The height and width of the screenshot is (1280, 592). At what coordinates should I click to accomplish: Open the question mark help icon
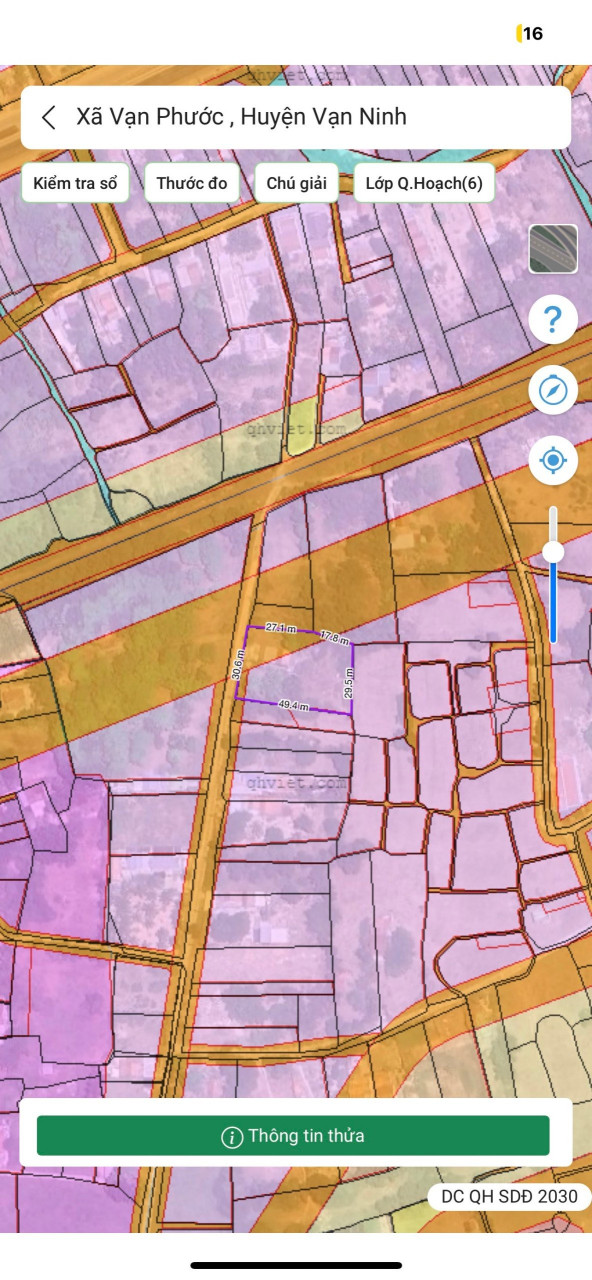pos(553,320)
